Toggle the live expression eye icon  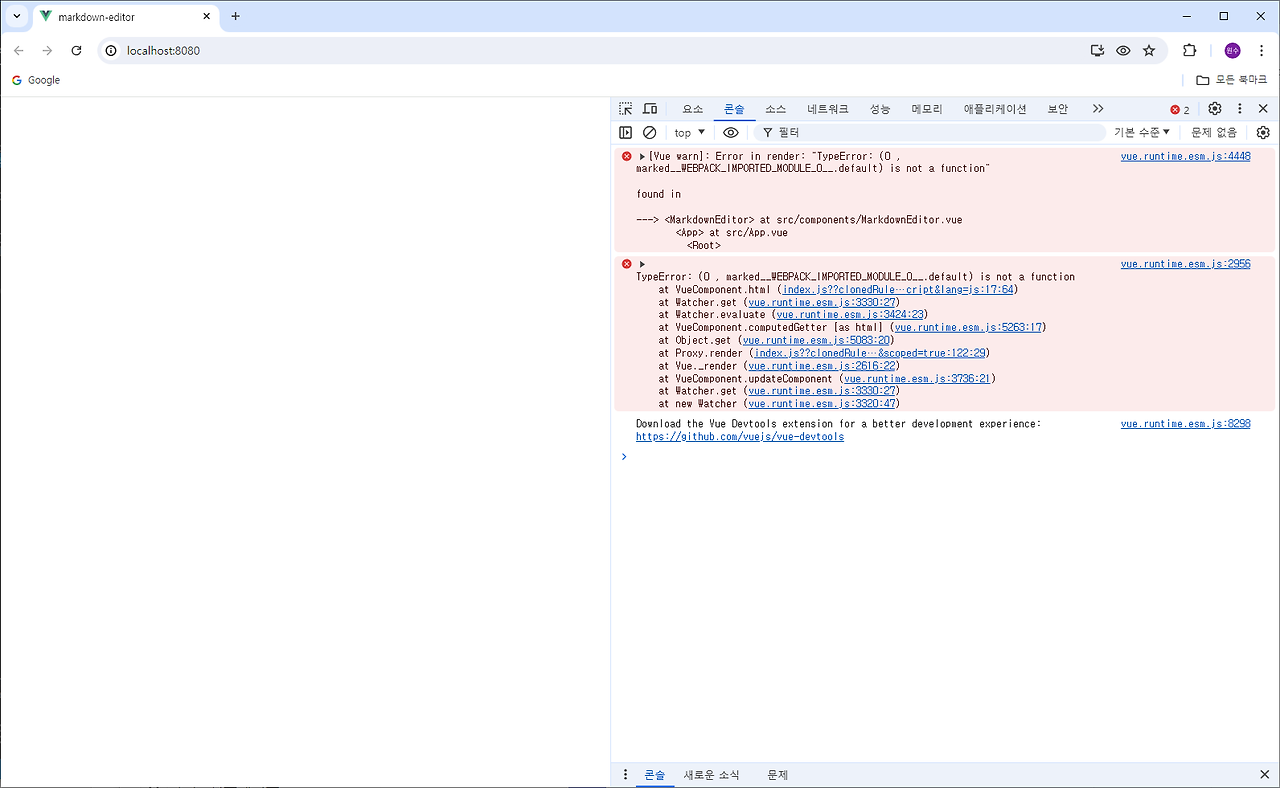(731, 132)
